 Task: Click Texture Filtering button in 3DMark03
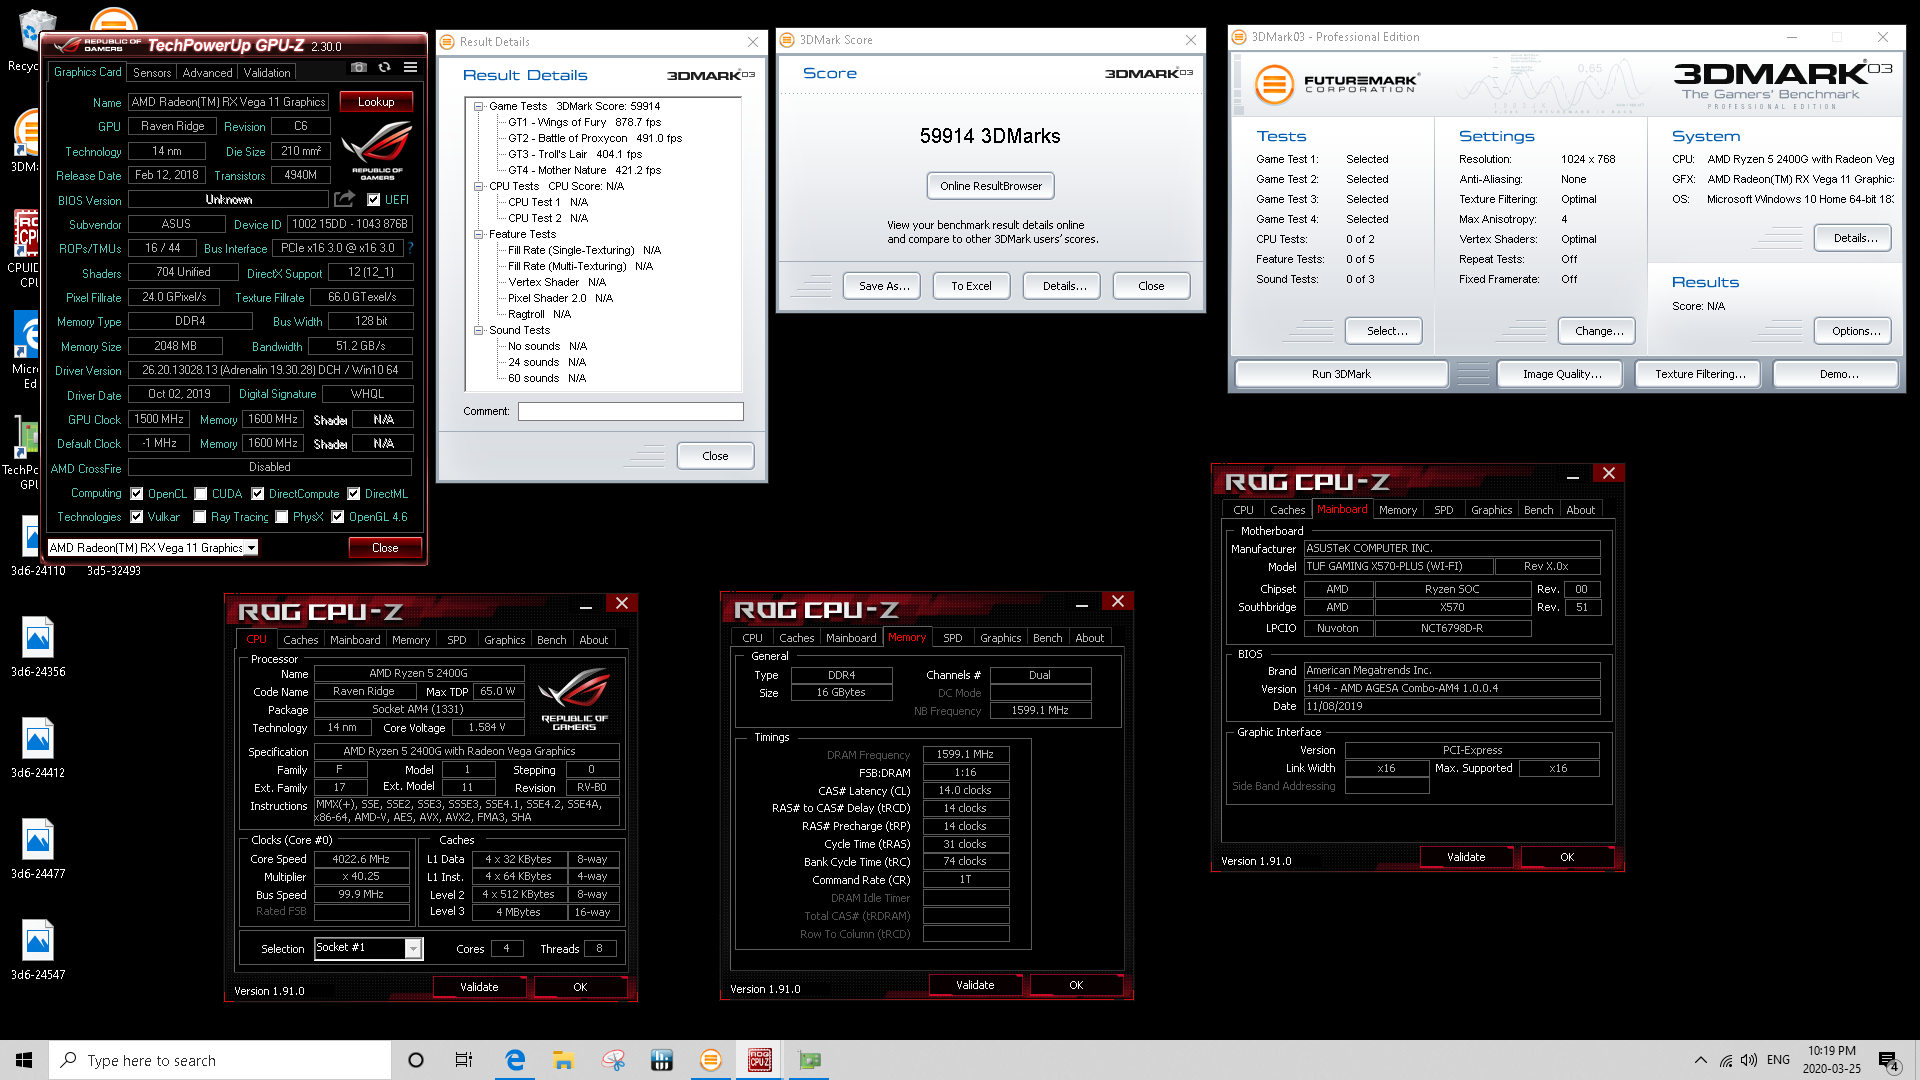tap(1700, 374)
